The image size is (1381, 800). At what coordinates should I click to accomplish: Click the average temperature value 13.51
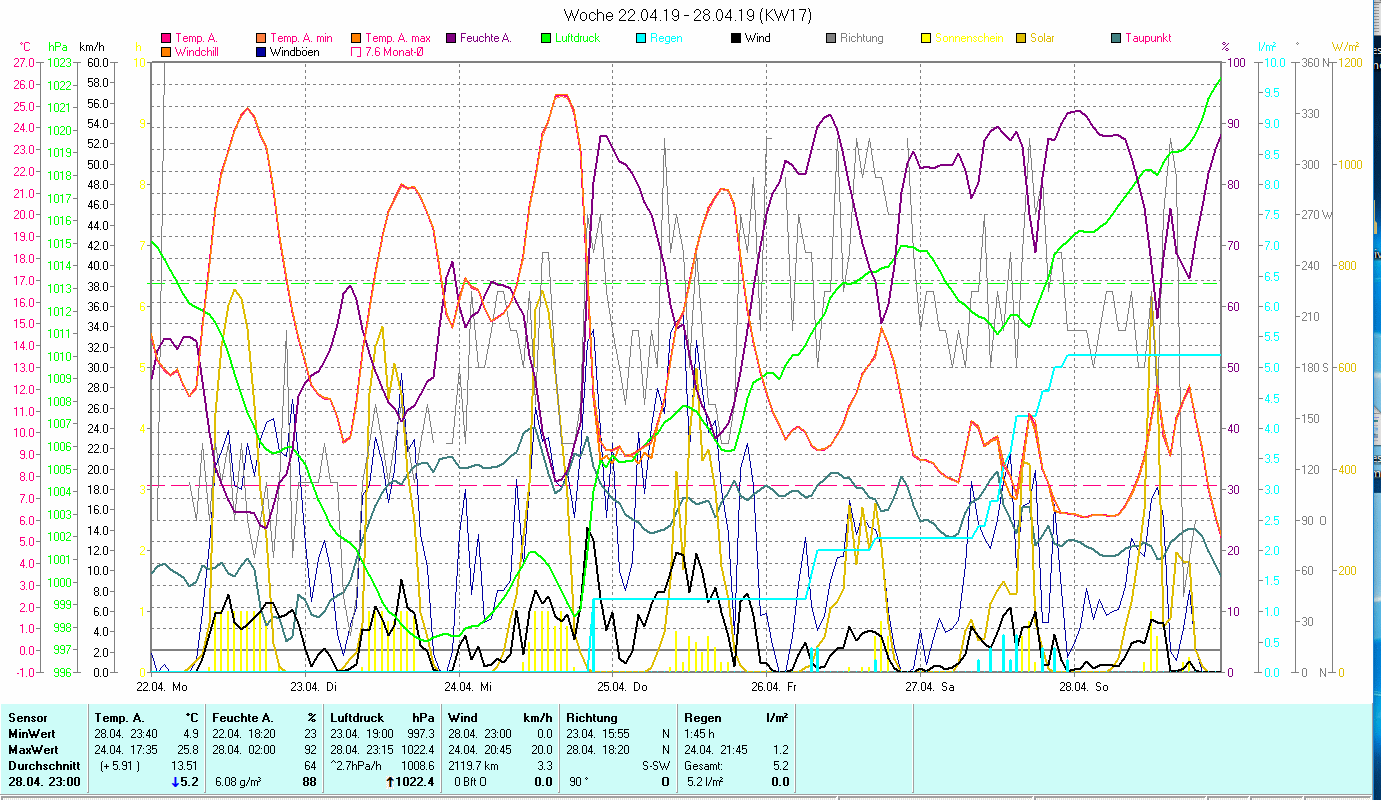pos(186,766)
